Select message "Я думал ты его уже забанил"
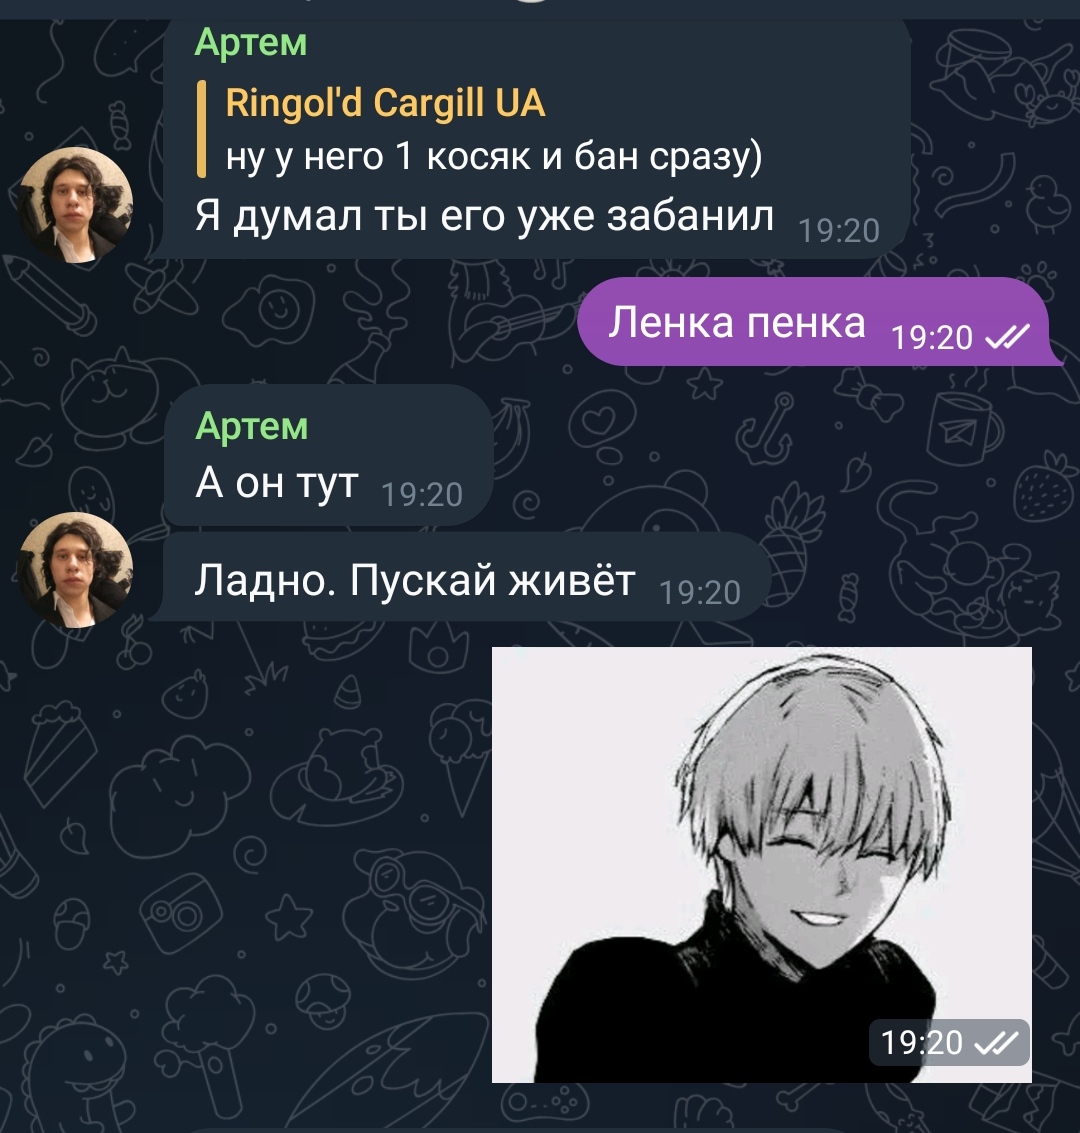Image resolution: width=1080 pixels, height=1133 pixels. [484, 215]
